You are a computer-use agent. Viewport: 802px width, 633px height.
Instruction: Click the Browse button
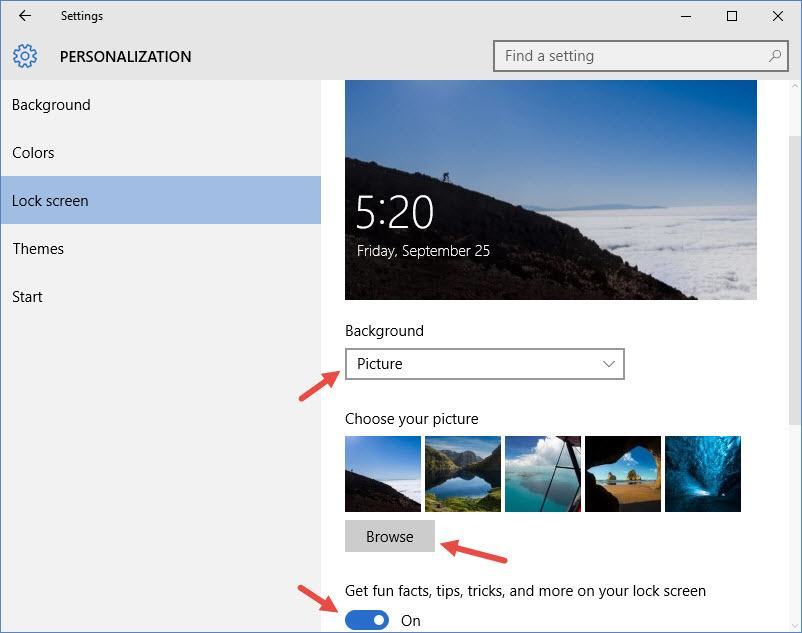pyautogui.click(x=390, y=536)
